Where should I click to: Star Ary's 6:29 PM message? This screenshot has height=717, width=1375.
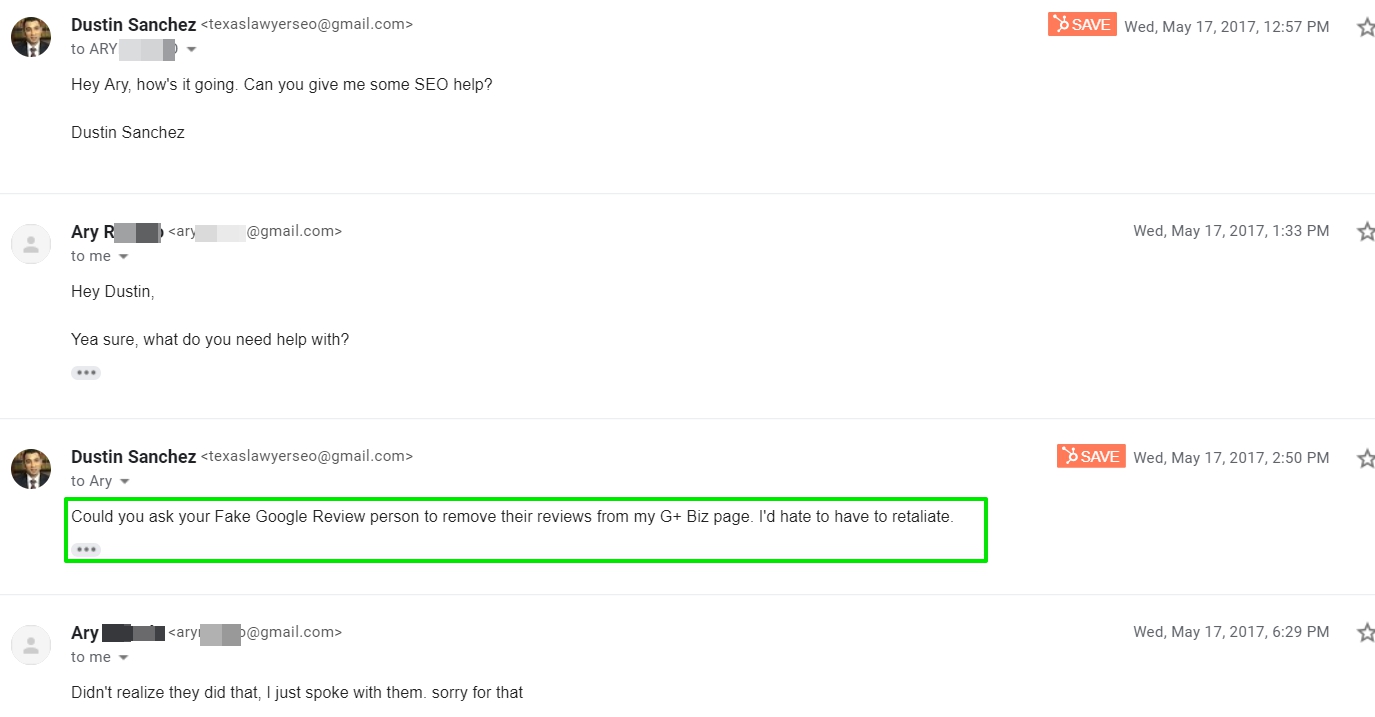click(1366, 633)
